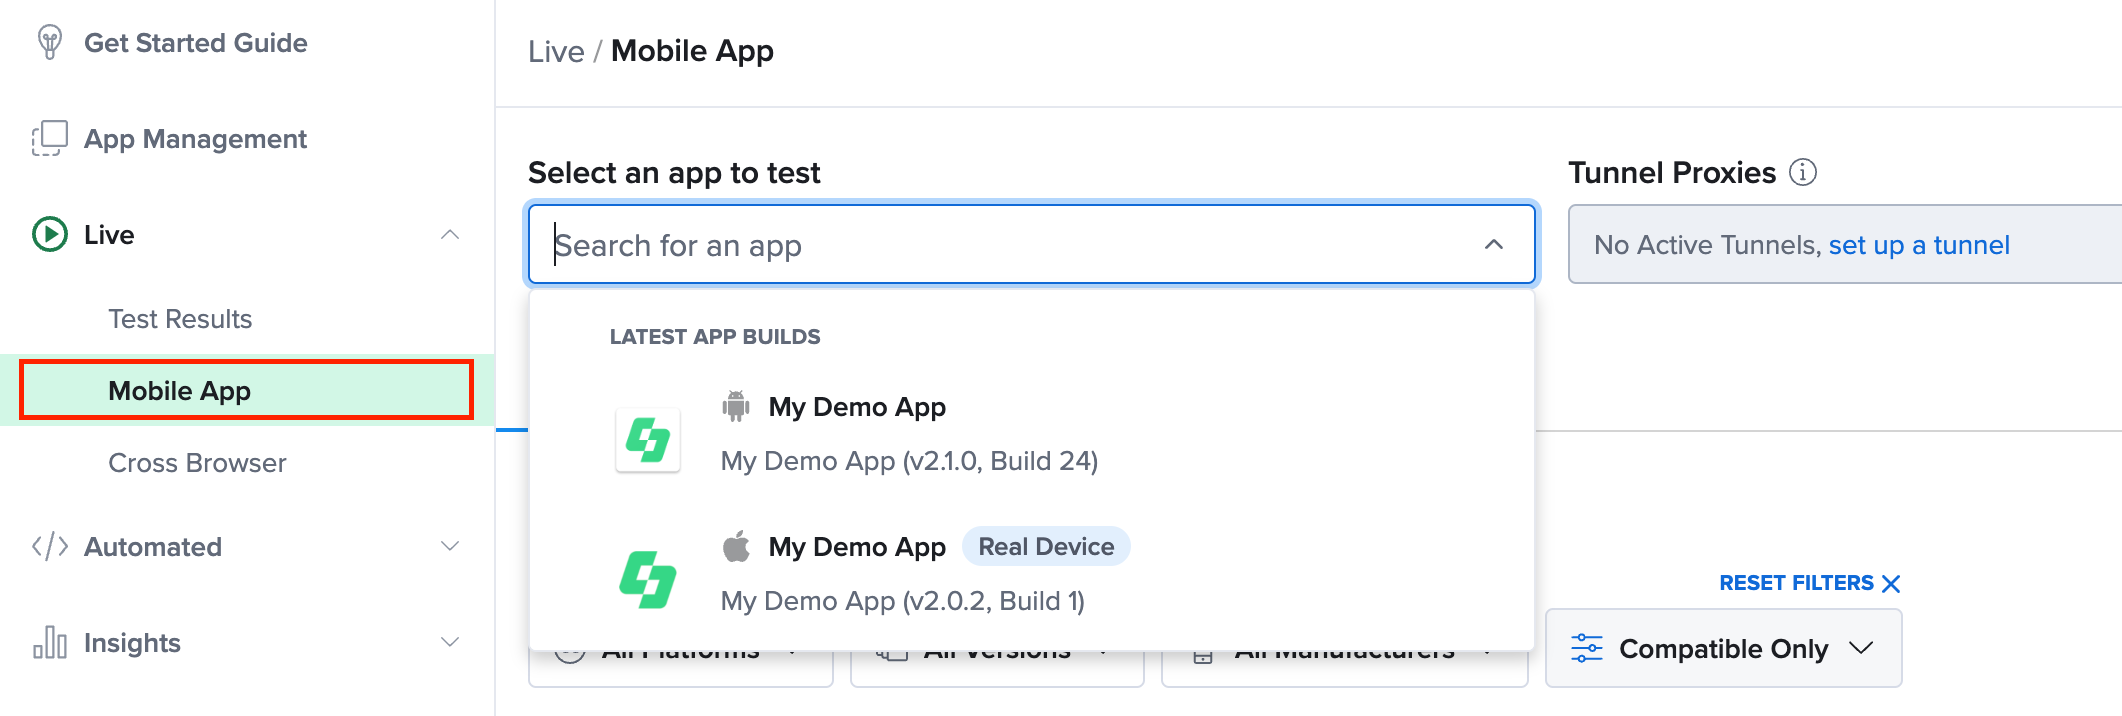Expand the Automated section
The width and height of the screenshot is (2122, 716).
click(x=452, y=546)
